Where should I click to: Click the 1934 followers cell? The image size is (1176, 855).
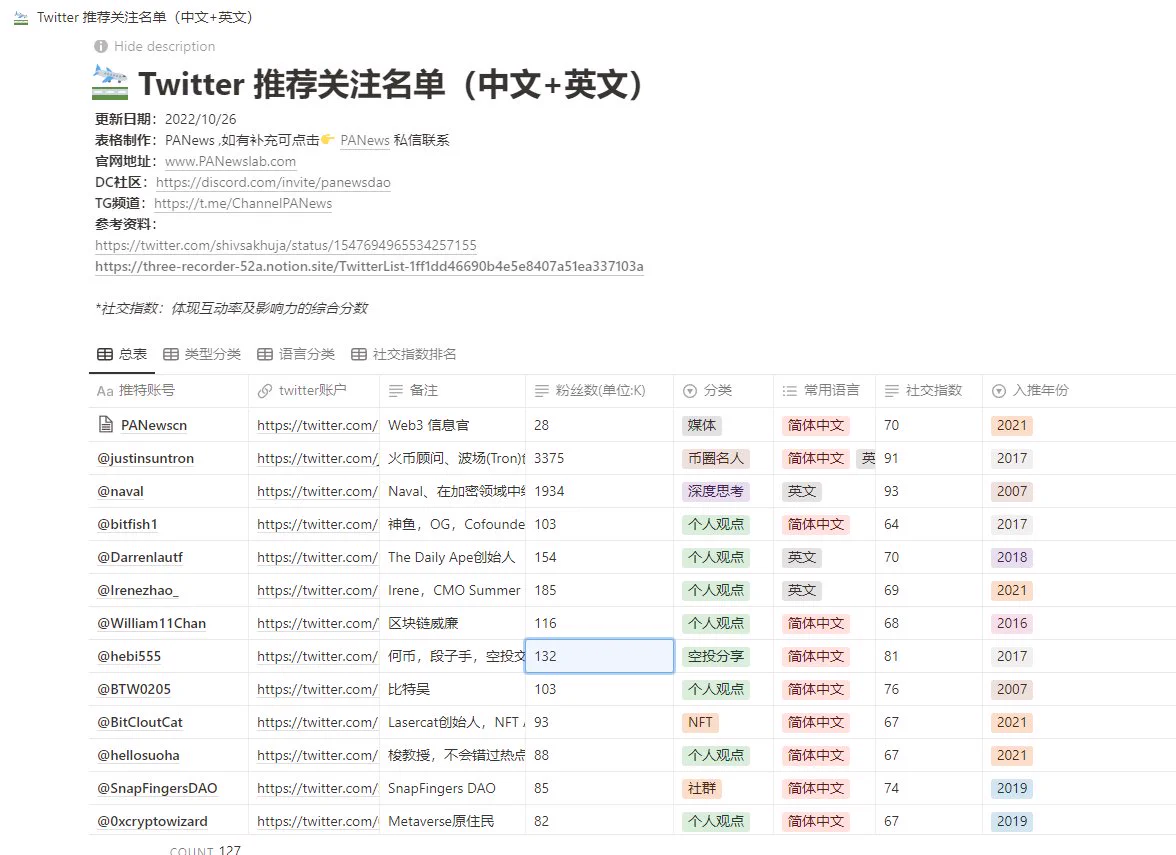599,491
